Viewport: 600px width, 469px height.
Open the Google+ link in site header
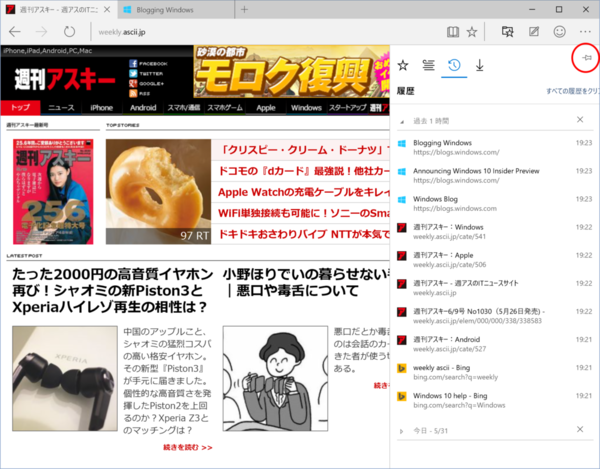147,83
